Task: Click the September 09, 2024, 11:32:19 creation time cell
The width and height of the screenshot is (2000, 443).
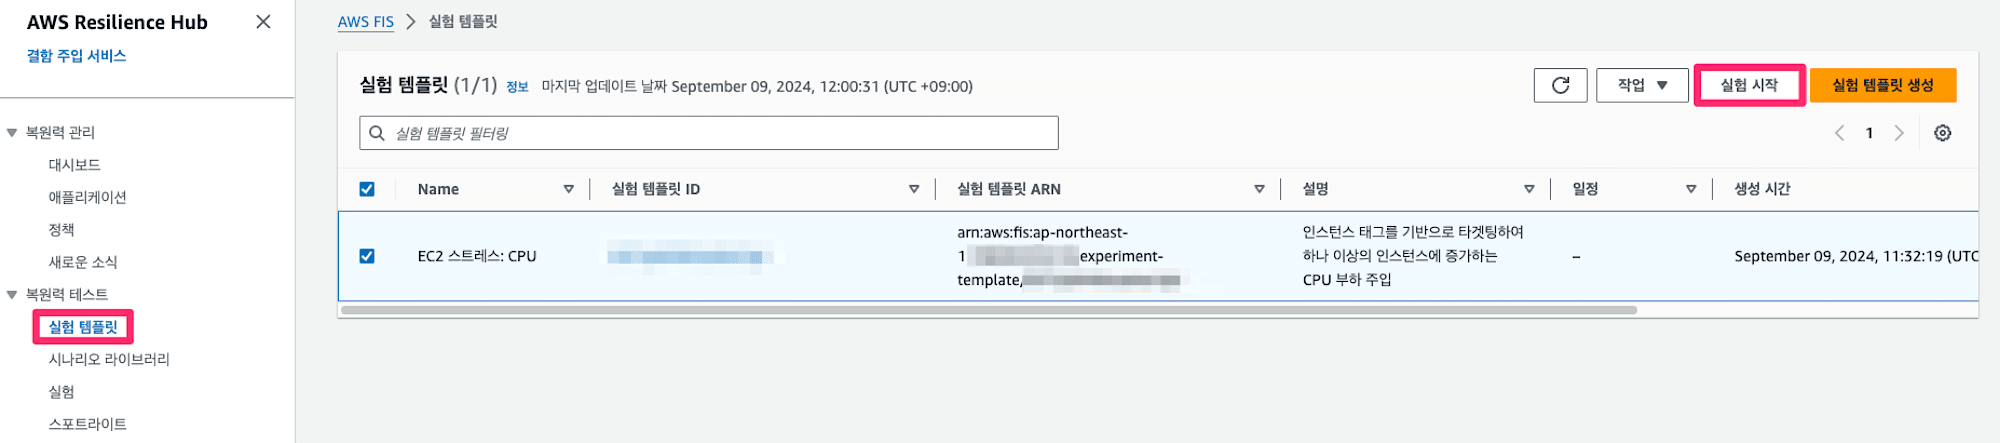Action: tap(1856, 256)
